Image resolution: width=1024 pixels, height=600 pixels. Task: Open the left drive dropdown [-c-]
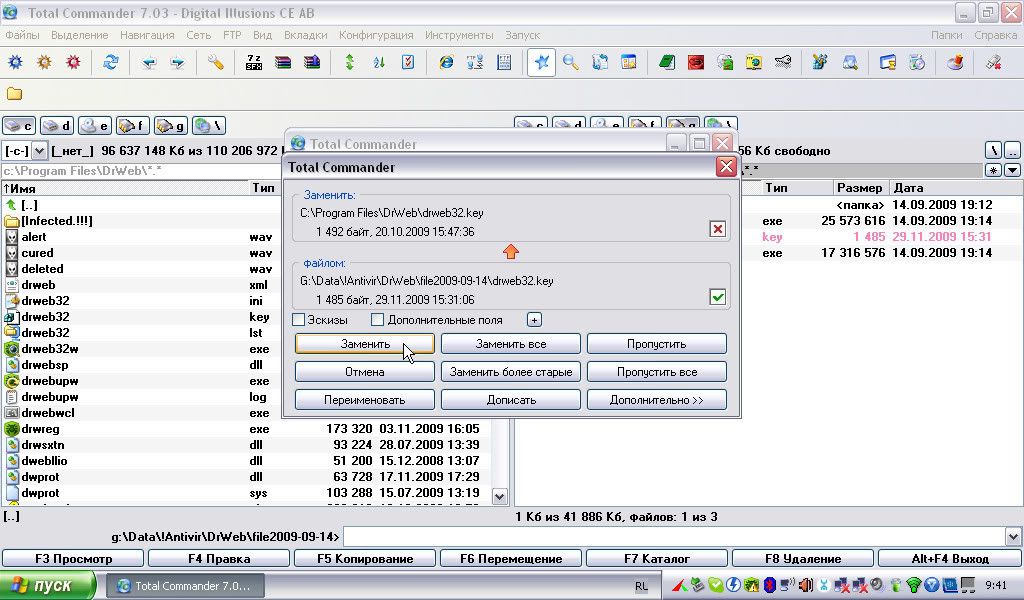pyautogui.click(x=39, y=151)
